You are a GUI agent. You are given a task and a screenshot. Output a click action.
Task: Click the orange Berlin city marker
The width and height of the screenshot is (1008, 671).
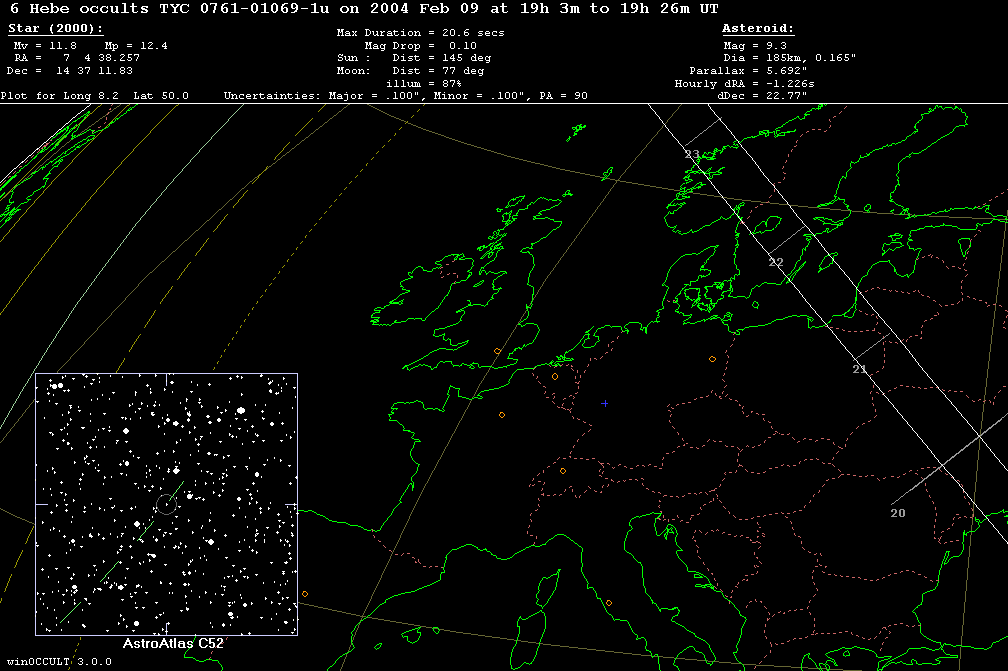coord(712,359)
